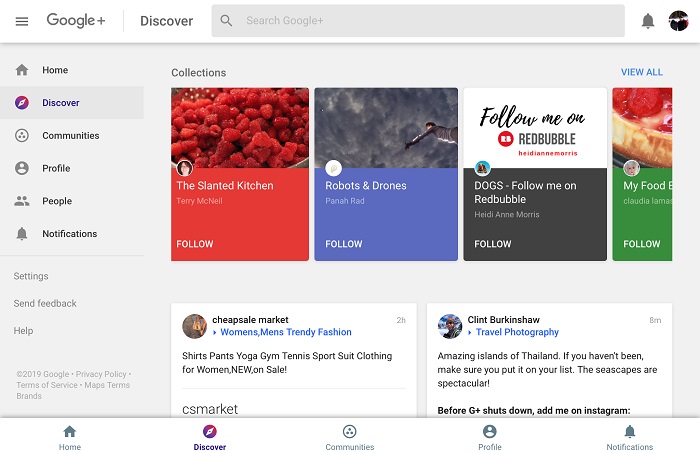Follow the Robots & Drones collection
700x453 pixels.
click(x=344, y=244)
